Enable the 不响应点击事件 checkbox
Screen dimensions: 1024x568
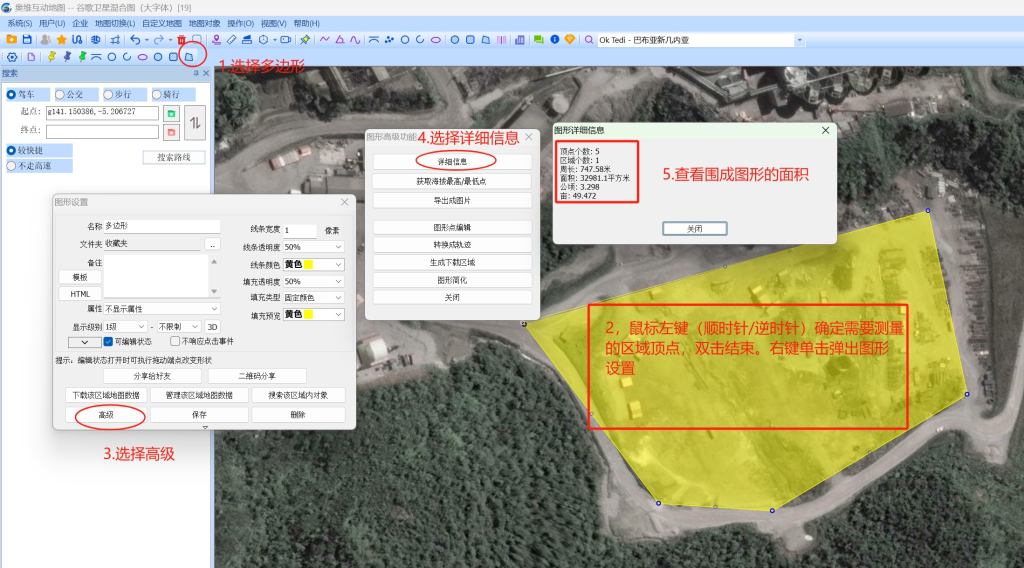175,341
